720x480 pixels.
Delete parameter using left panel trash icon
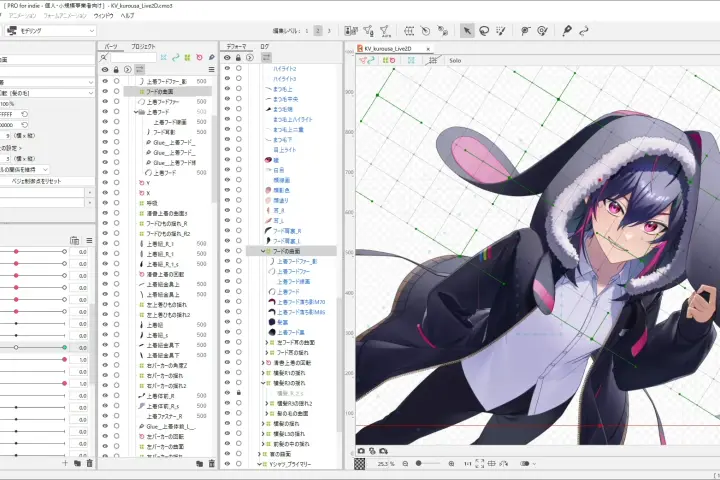click(90, 463)
